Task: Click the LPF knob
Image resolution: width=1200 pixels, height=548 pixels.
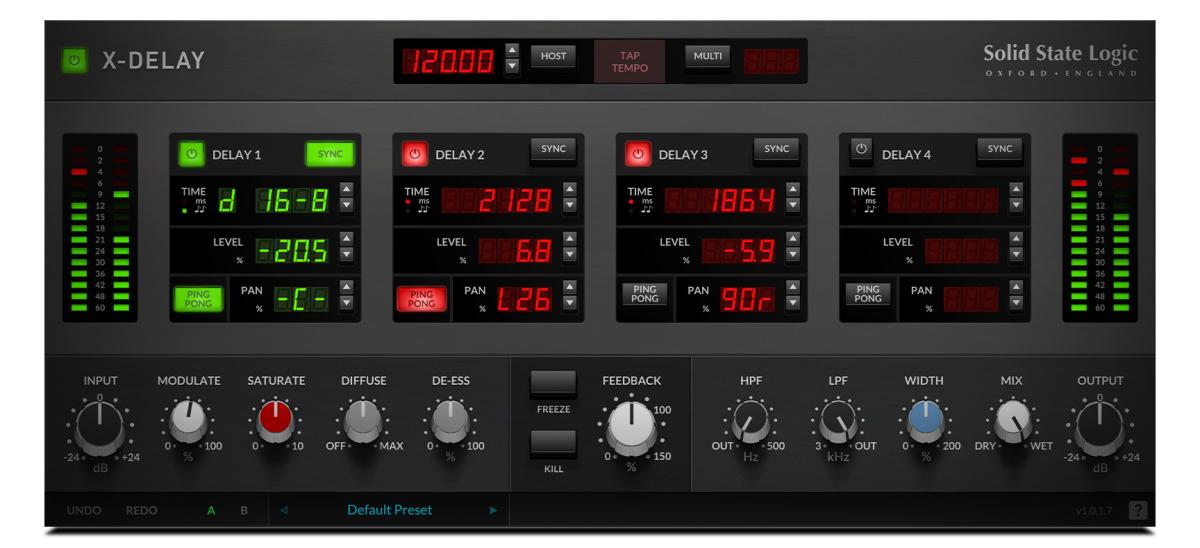Action: (x=838, y=422)
